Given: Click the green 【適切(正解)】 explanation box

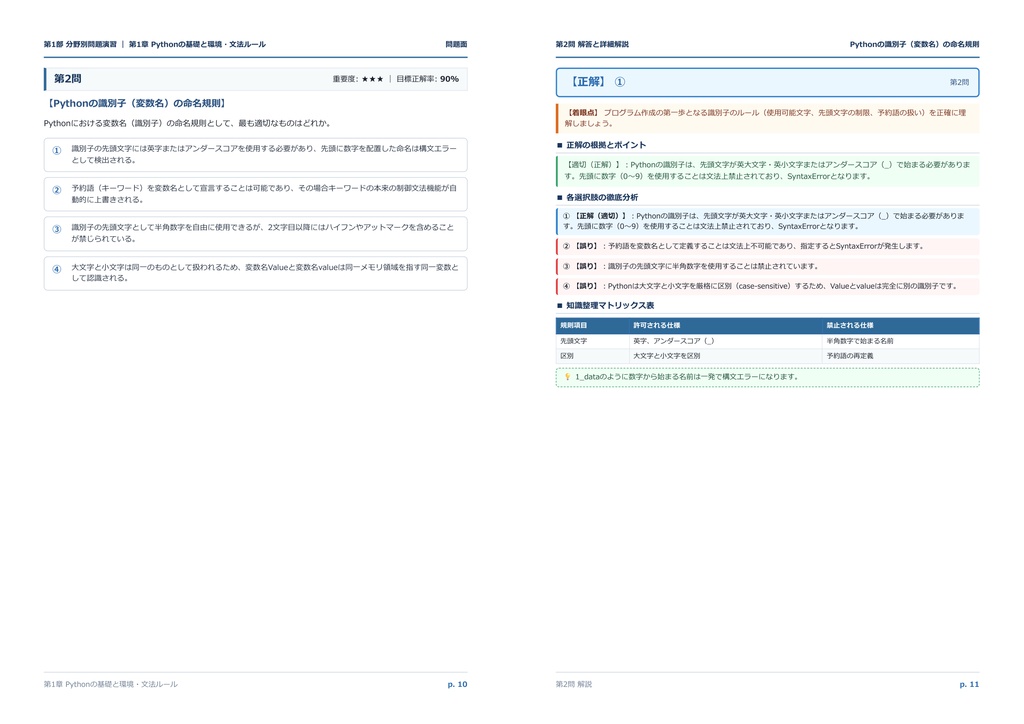Looking at the screenshot, I should point(767,170).
